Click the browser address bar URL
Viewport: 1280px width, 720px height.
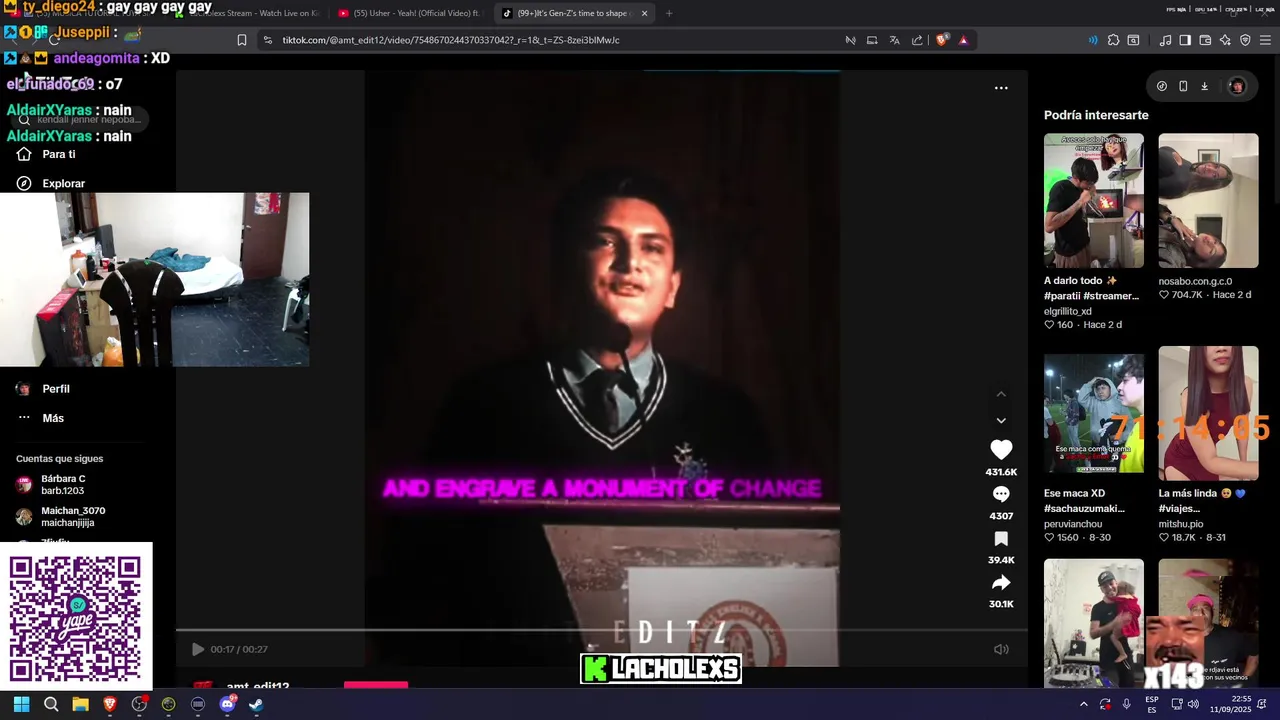point(451,40)
